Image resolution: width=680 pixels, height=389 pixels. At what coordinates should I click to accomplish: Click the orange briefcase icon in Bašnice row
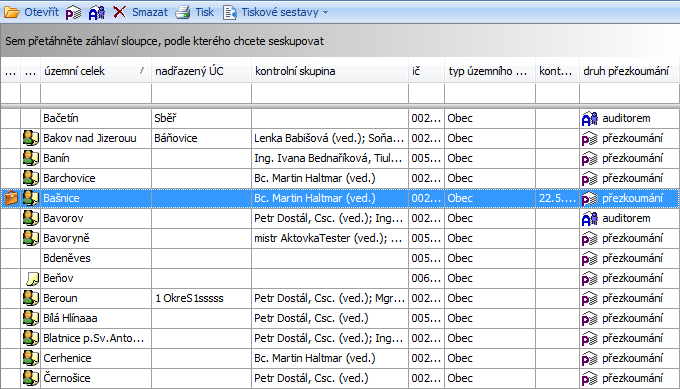click(11, 198)
